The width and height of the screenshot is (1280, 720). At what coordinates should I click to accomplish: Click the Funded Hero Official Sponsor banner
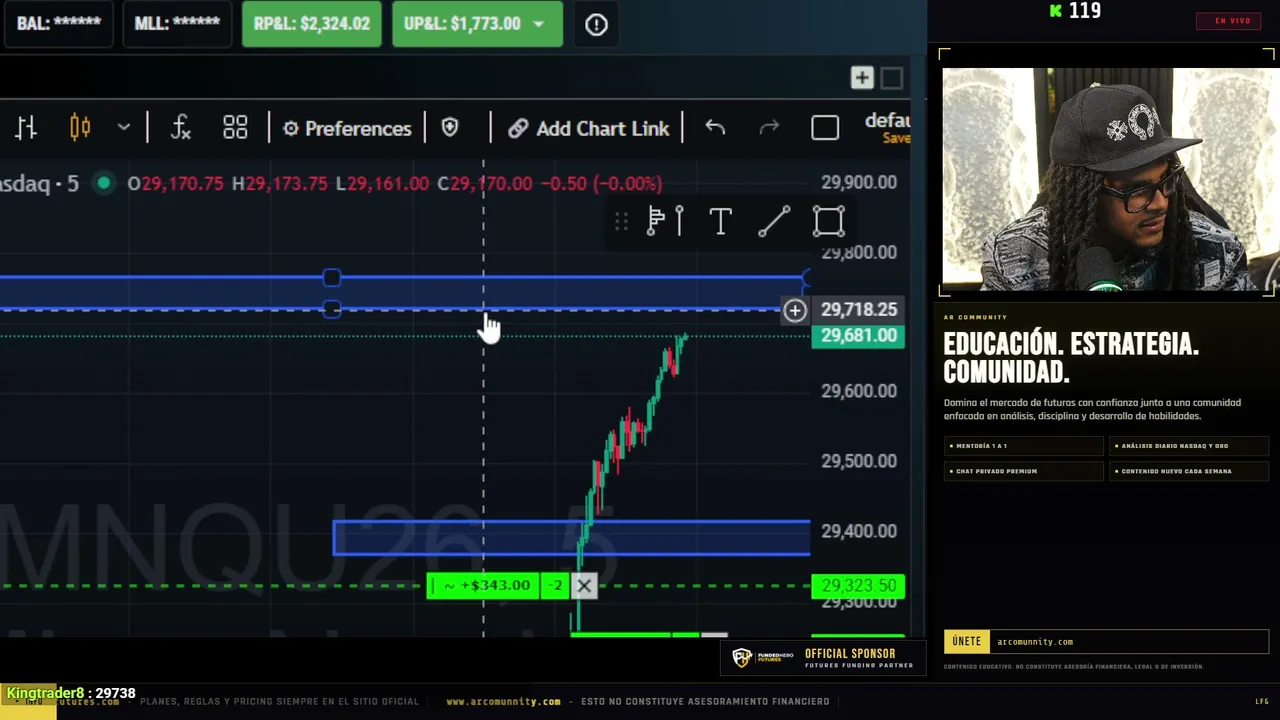coord(823,658)
